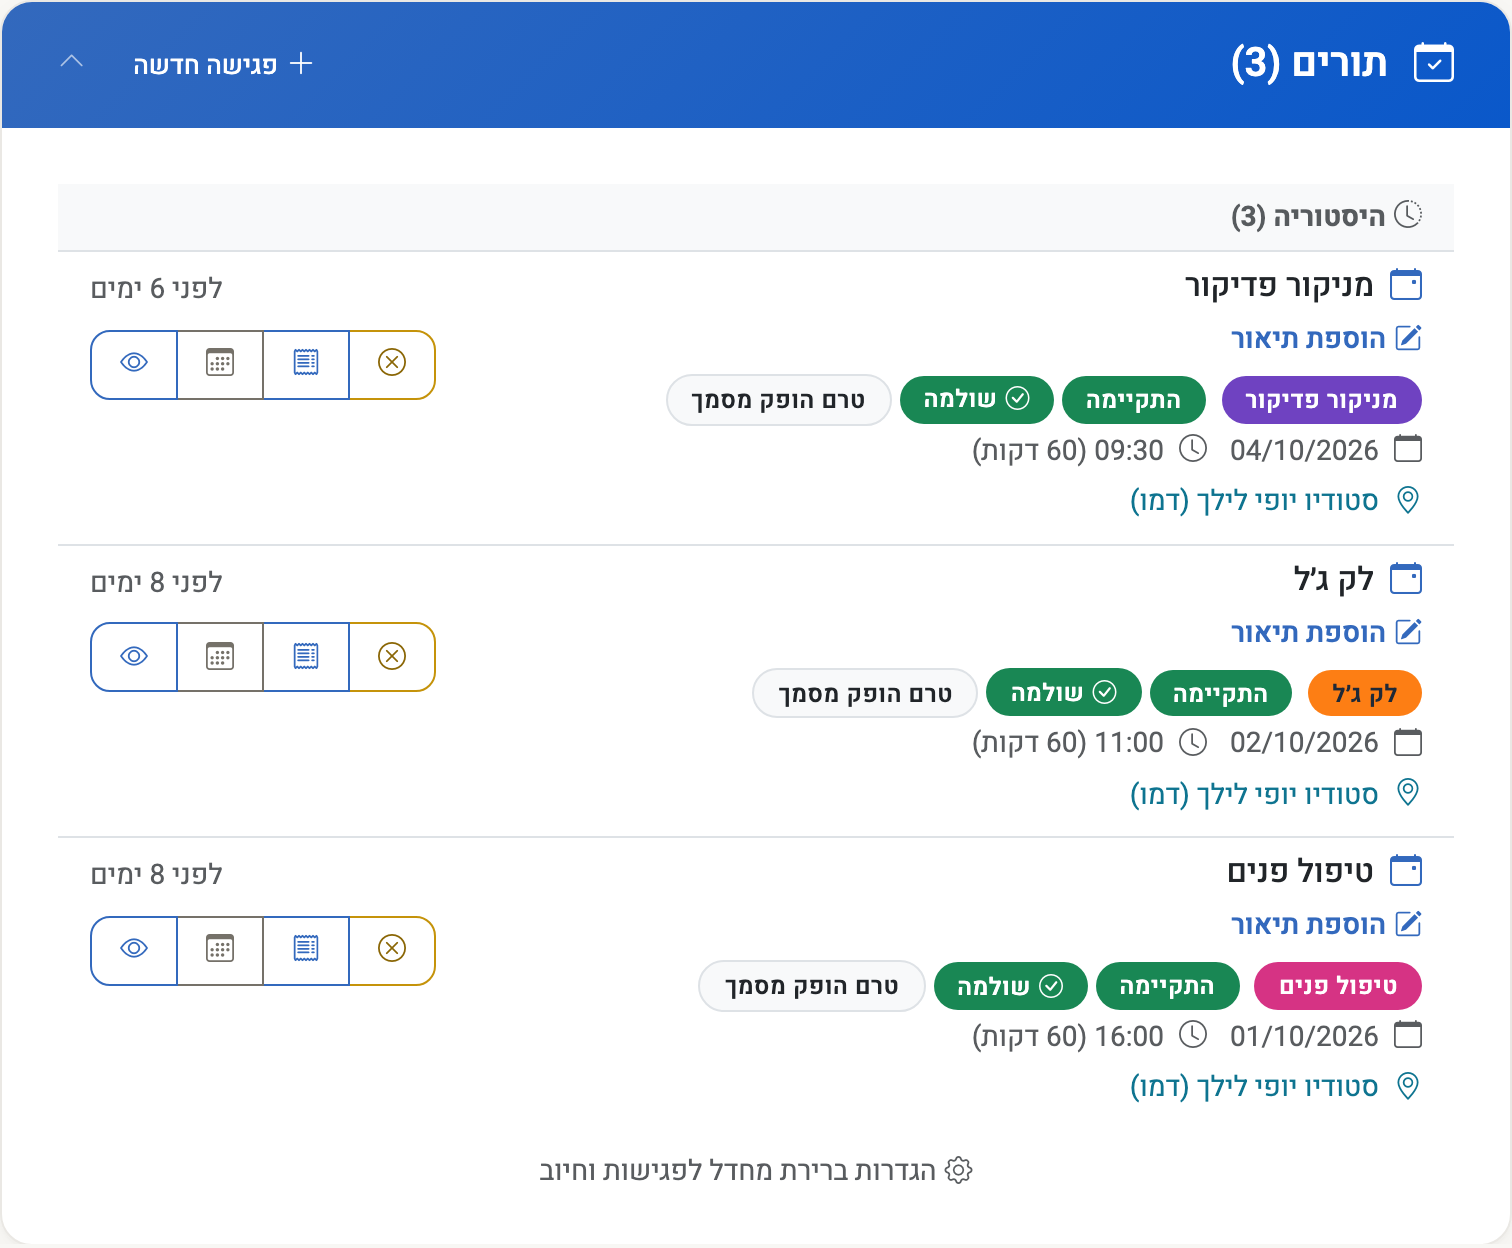Click the eye view icon for מניקור פדיקור

point(134,363)
